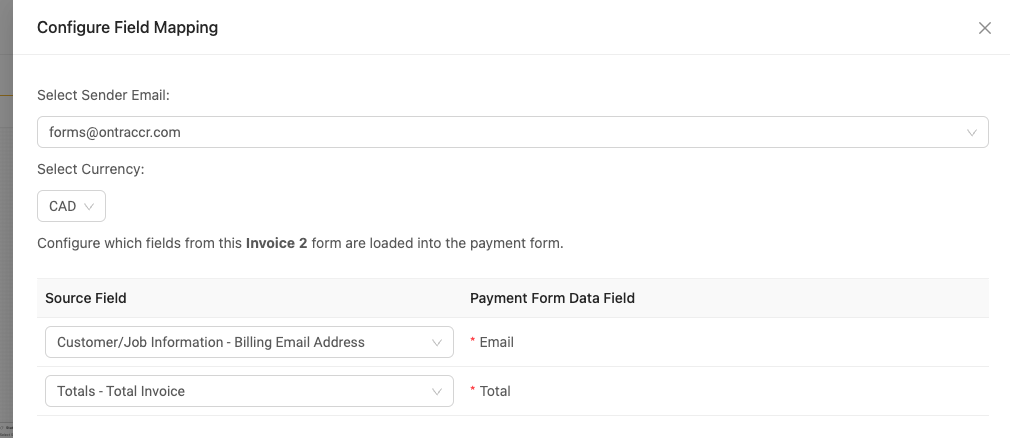Click the Configure Field Mapping title

(x=128, y=28)
